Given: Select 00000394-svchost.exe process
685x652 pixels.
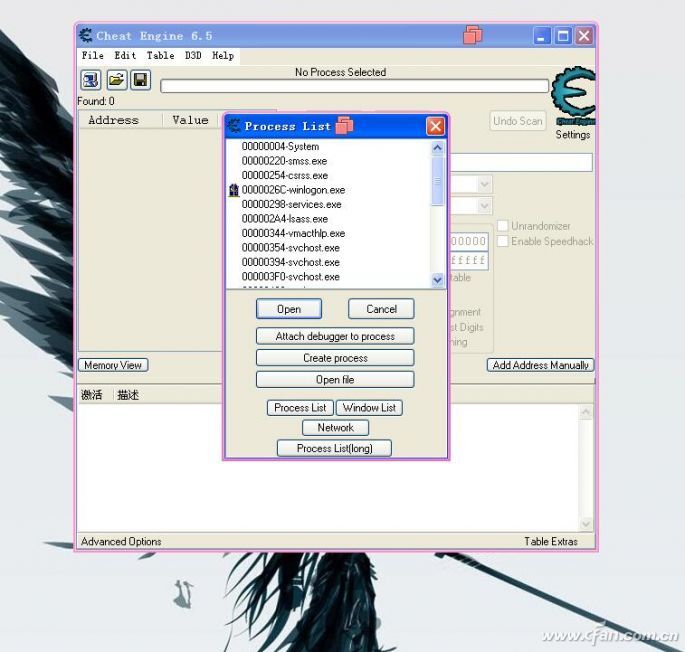Looking at the screenshot, I should click(x=329, y=262).
